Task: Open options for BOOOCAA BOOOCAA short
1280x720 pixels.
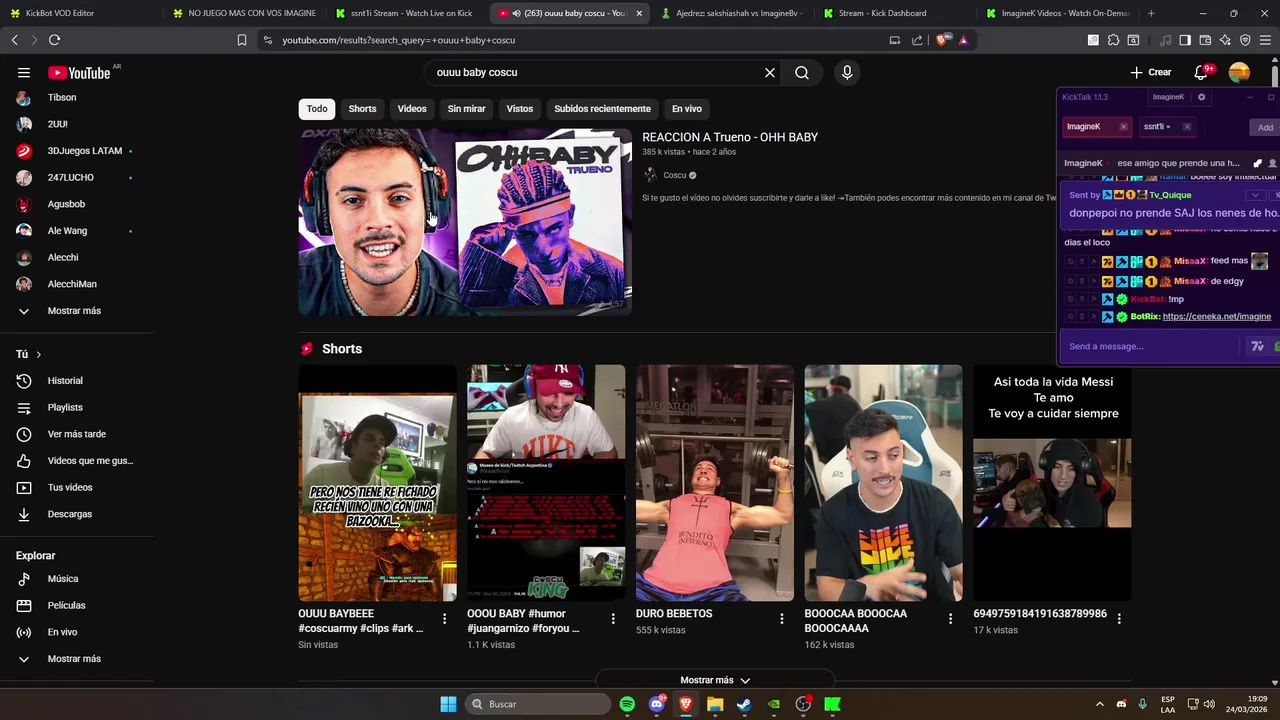Action: coord(951,619)
